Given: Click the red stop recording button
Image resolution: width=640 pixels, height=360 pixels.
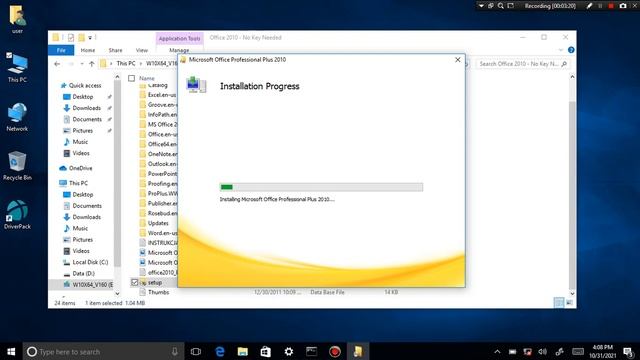Looking at the screenshot, I should 611,6.
